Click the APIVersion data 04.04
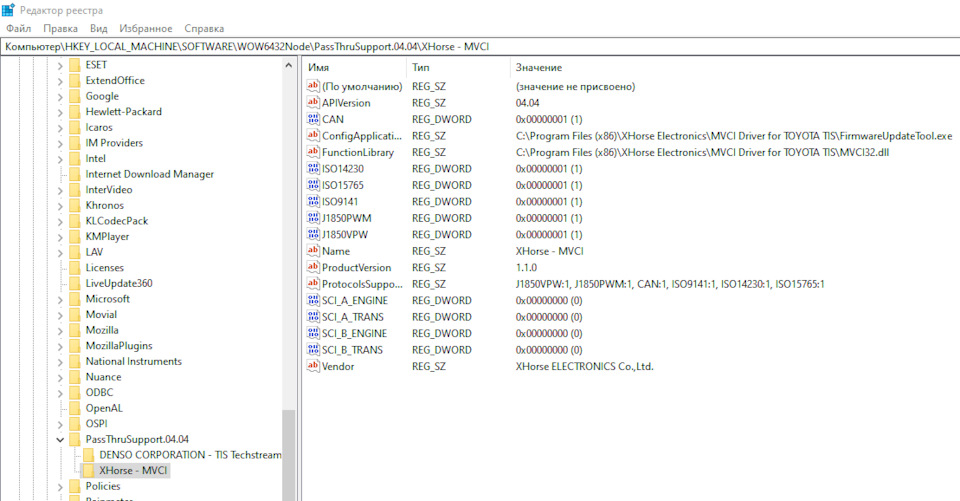Viewport: 960px width, 501px height. (527, 102)
